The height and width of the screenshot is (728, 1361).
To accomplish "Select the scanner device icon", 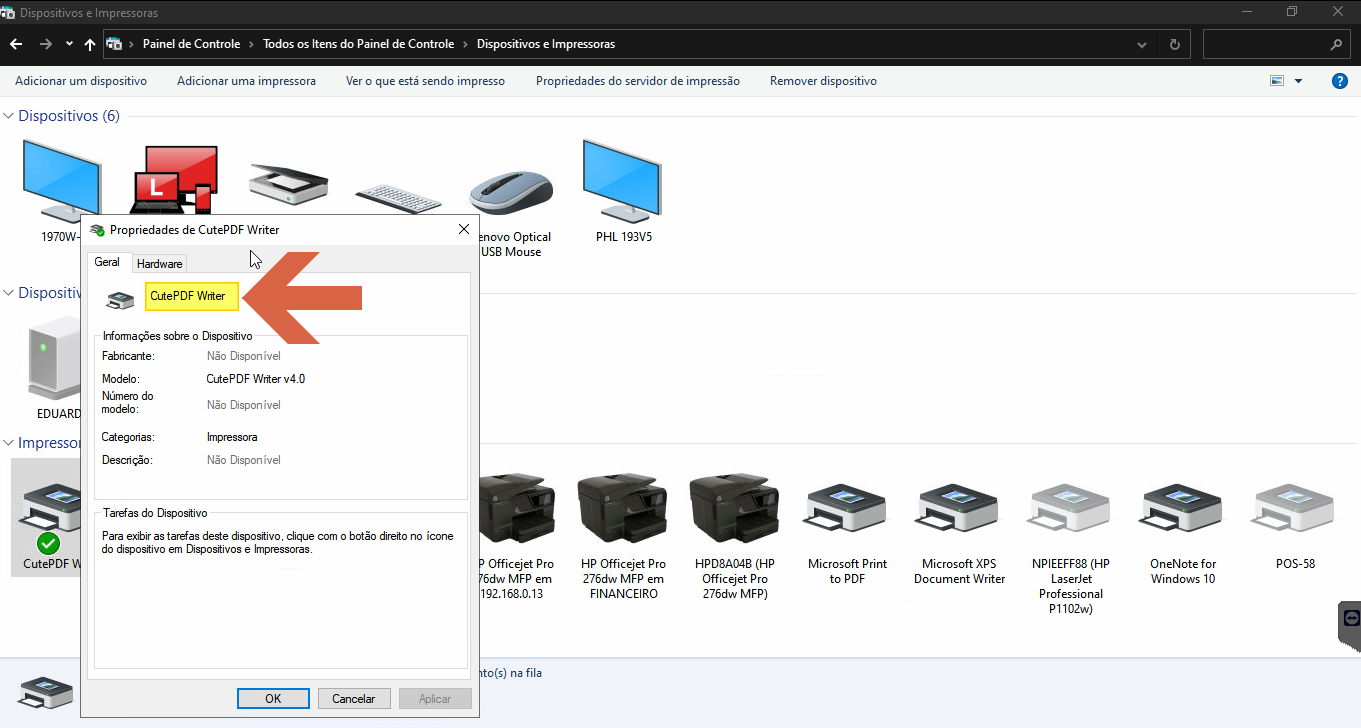I will tap(288, 183).
